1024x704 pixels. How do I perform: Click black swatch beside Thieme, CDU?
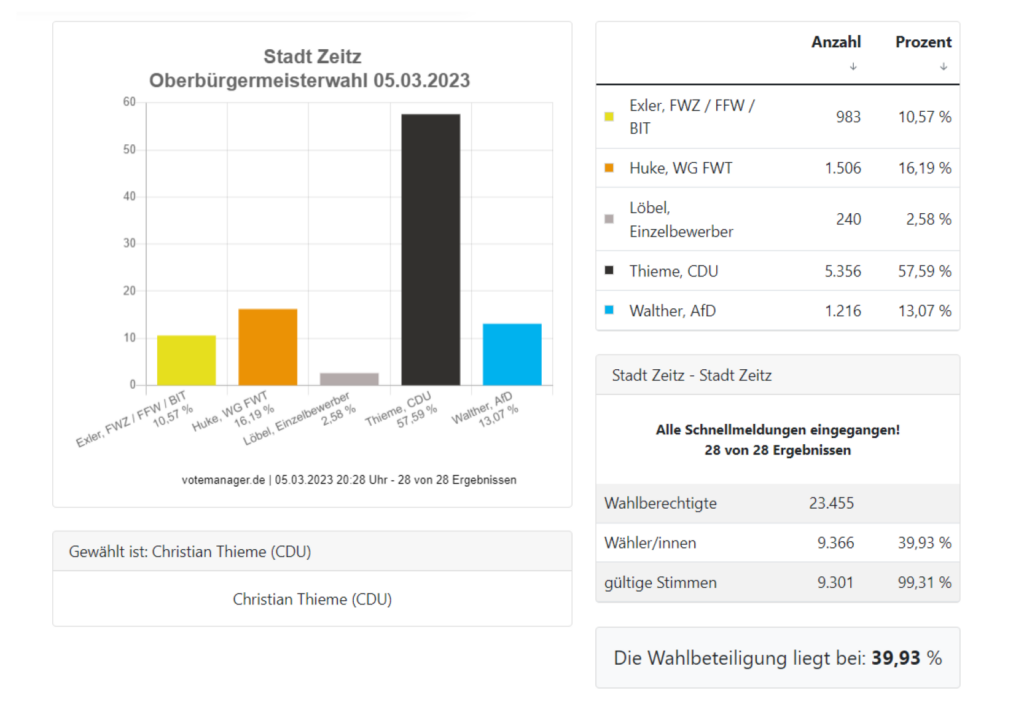tap(609, 271)
